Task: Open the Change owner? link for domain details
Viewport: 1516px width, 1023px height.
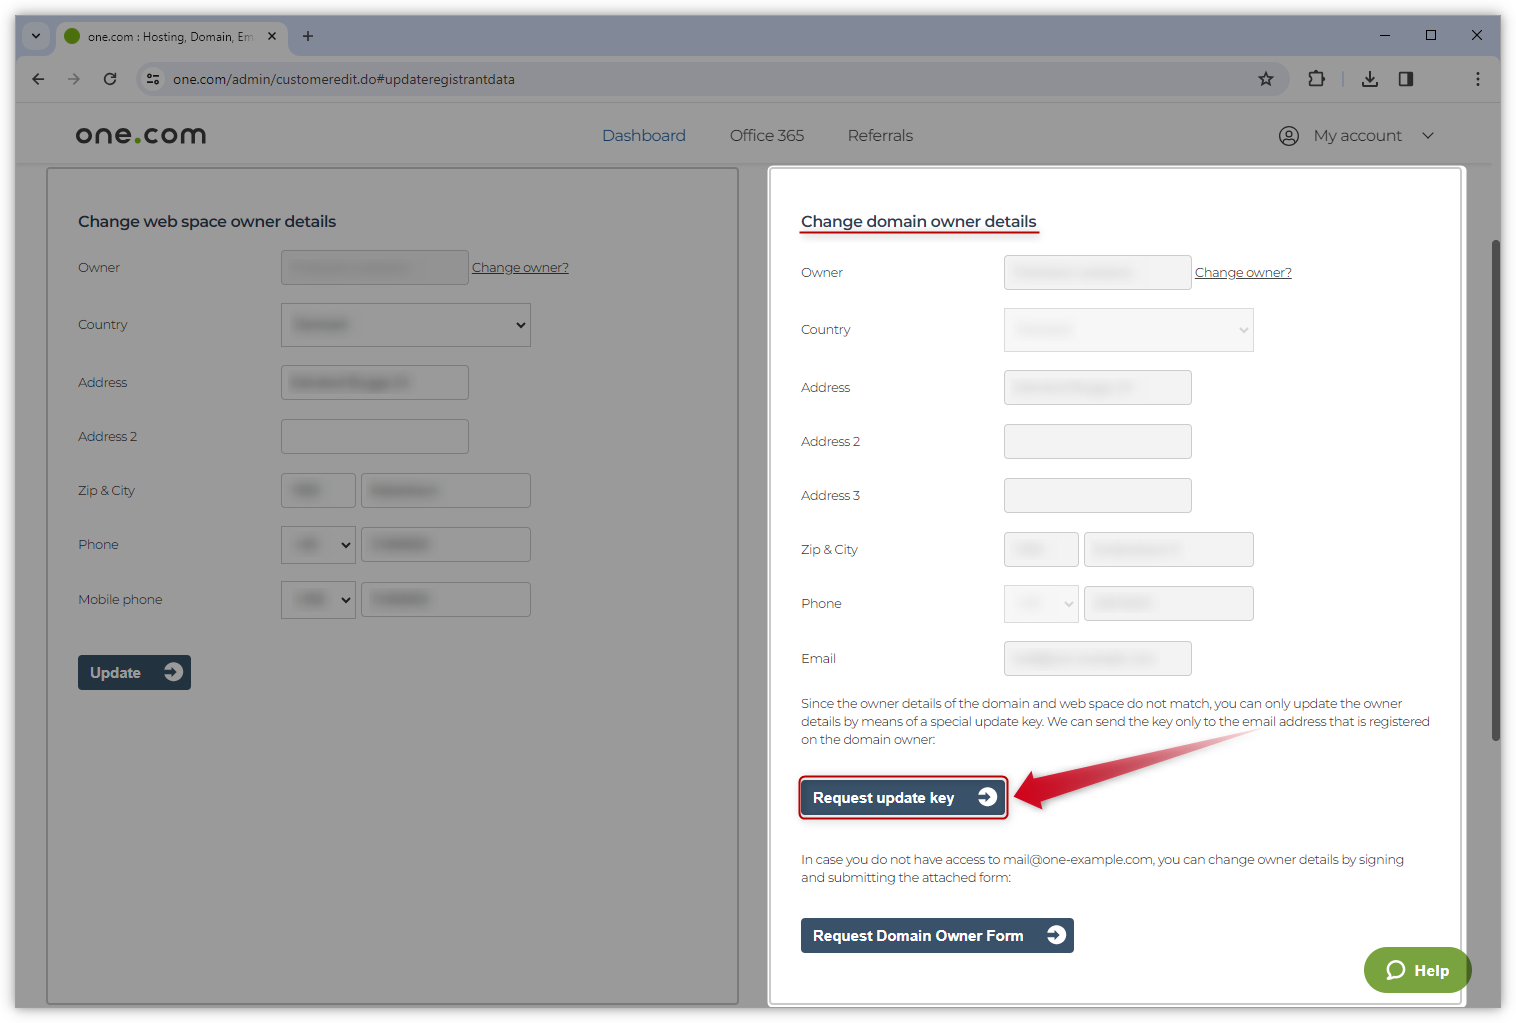Action: [1242, 271]
